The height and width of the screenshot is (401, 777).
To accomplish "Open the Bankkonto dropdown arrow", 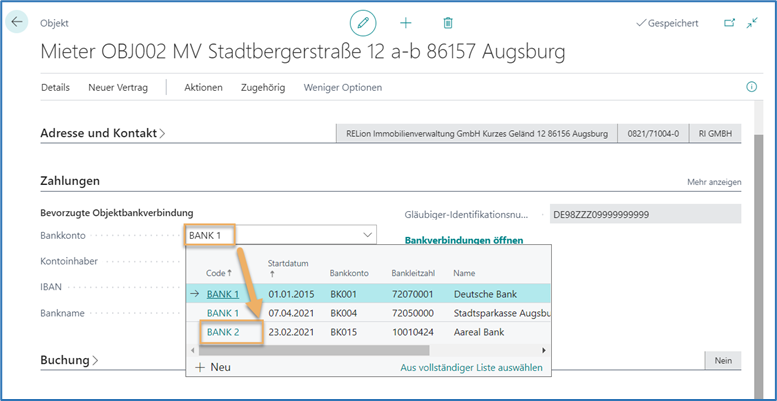I will click(x=367, y=235).
